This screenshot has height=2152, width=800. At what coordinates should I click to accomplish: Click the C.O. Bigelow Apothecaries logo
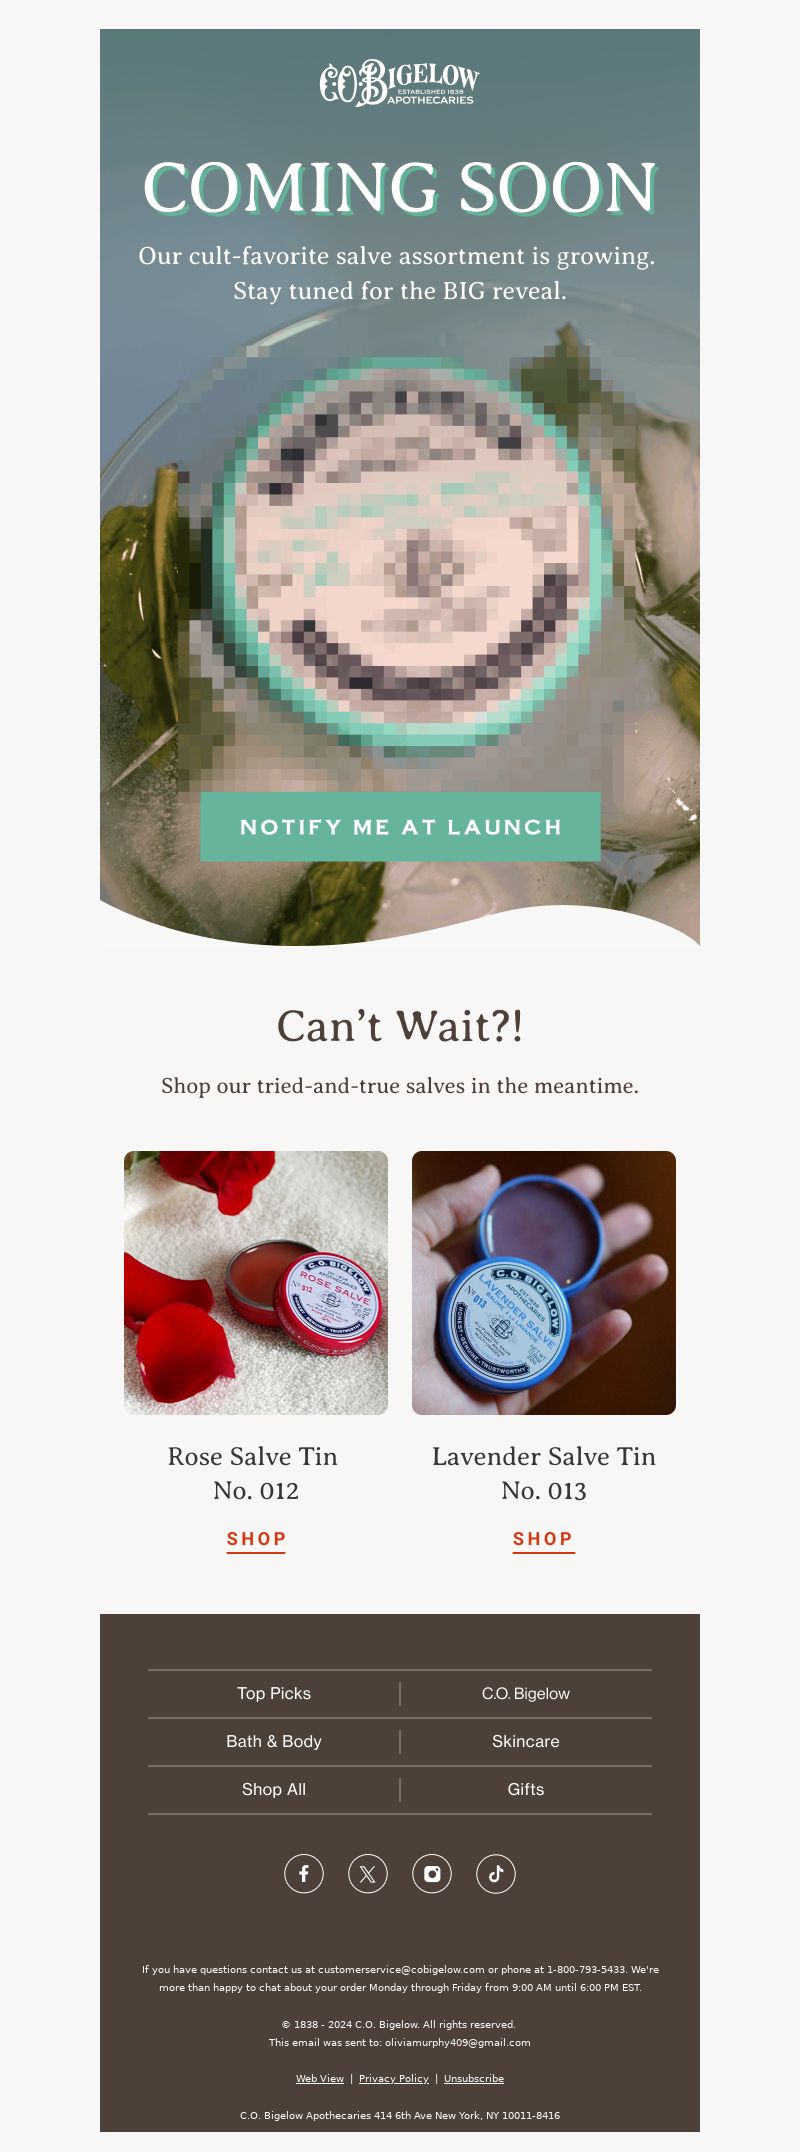pyautogui.click(x=400, y=82)
